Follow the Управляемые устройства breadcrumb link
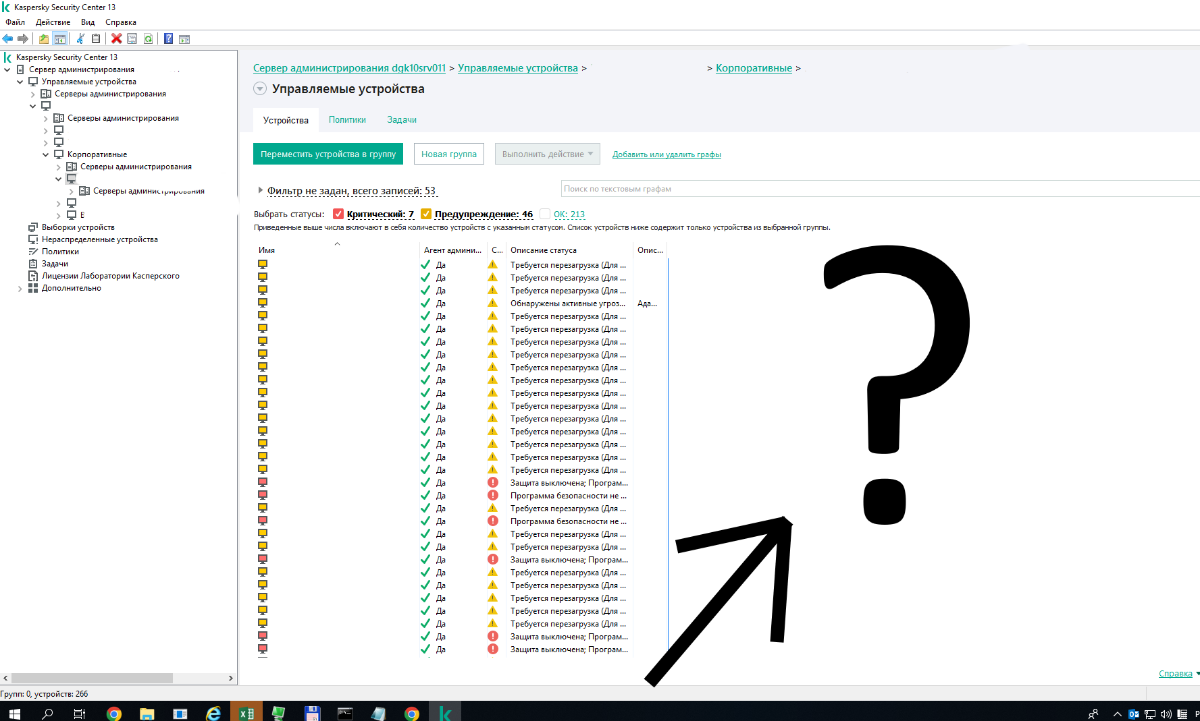The height and width of the screenshot is (721, 1200). [518, 68]
